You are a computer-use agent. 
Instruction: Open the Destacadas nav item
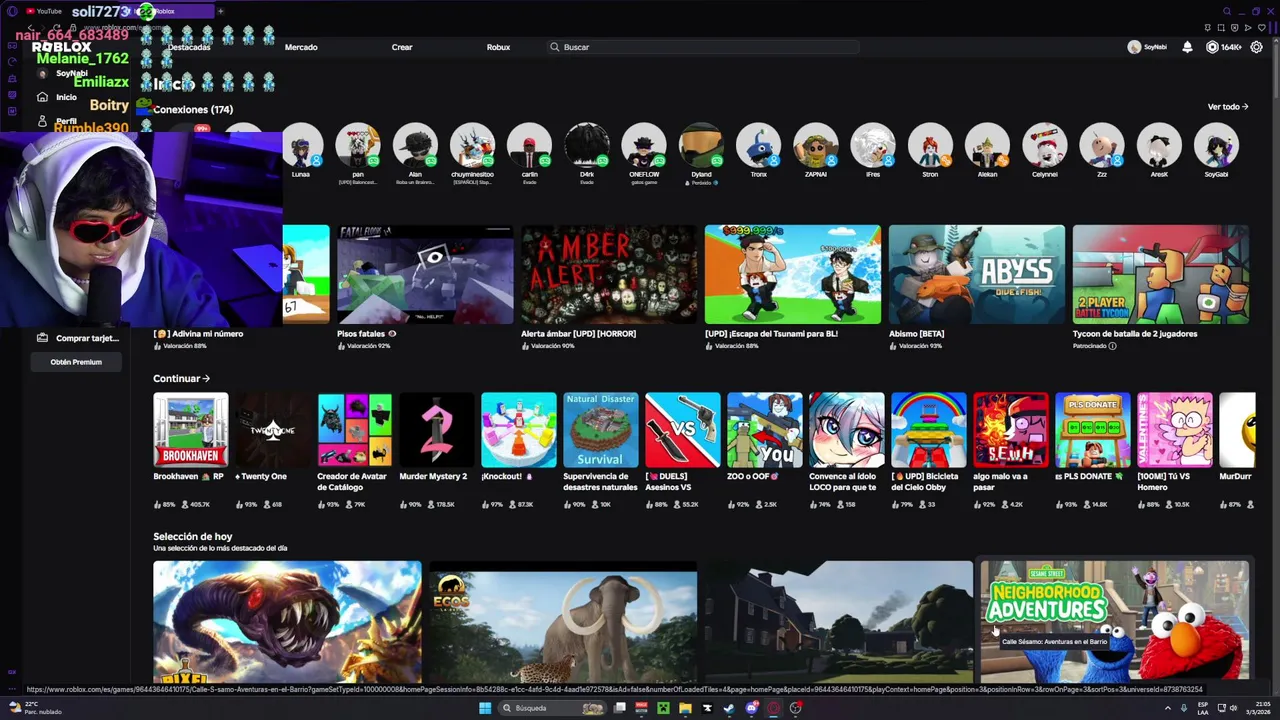pyautogui.click(x=189, y=47)
